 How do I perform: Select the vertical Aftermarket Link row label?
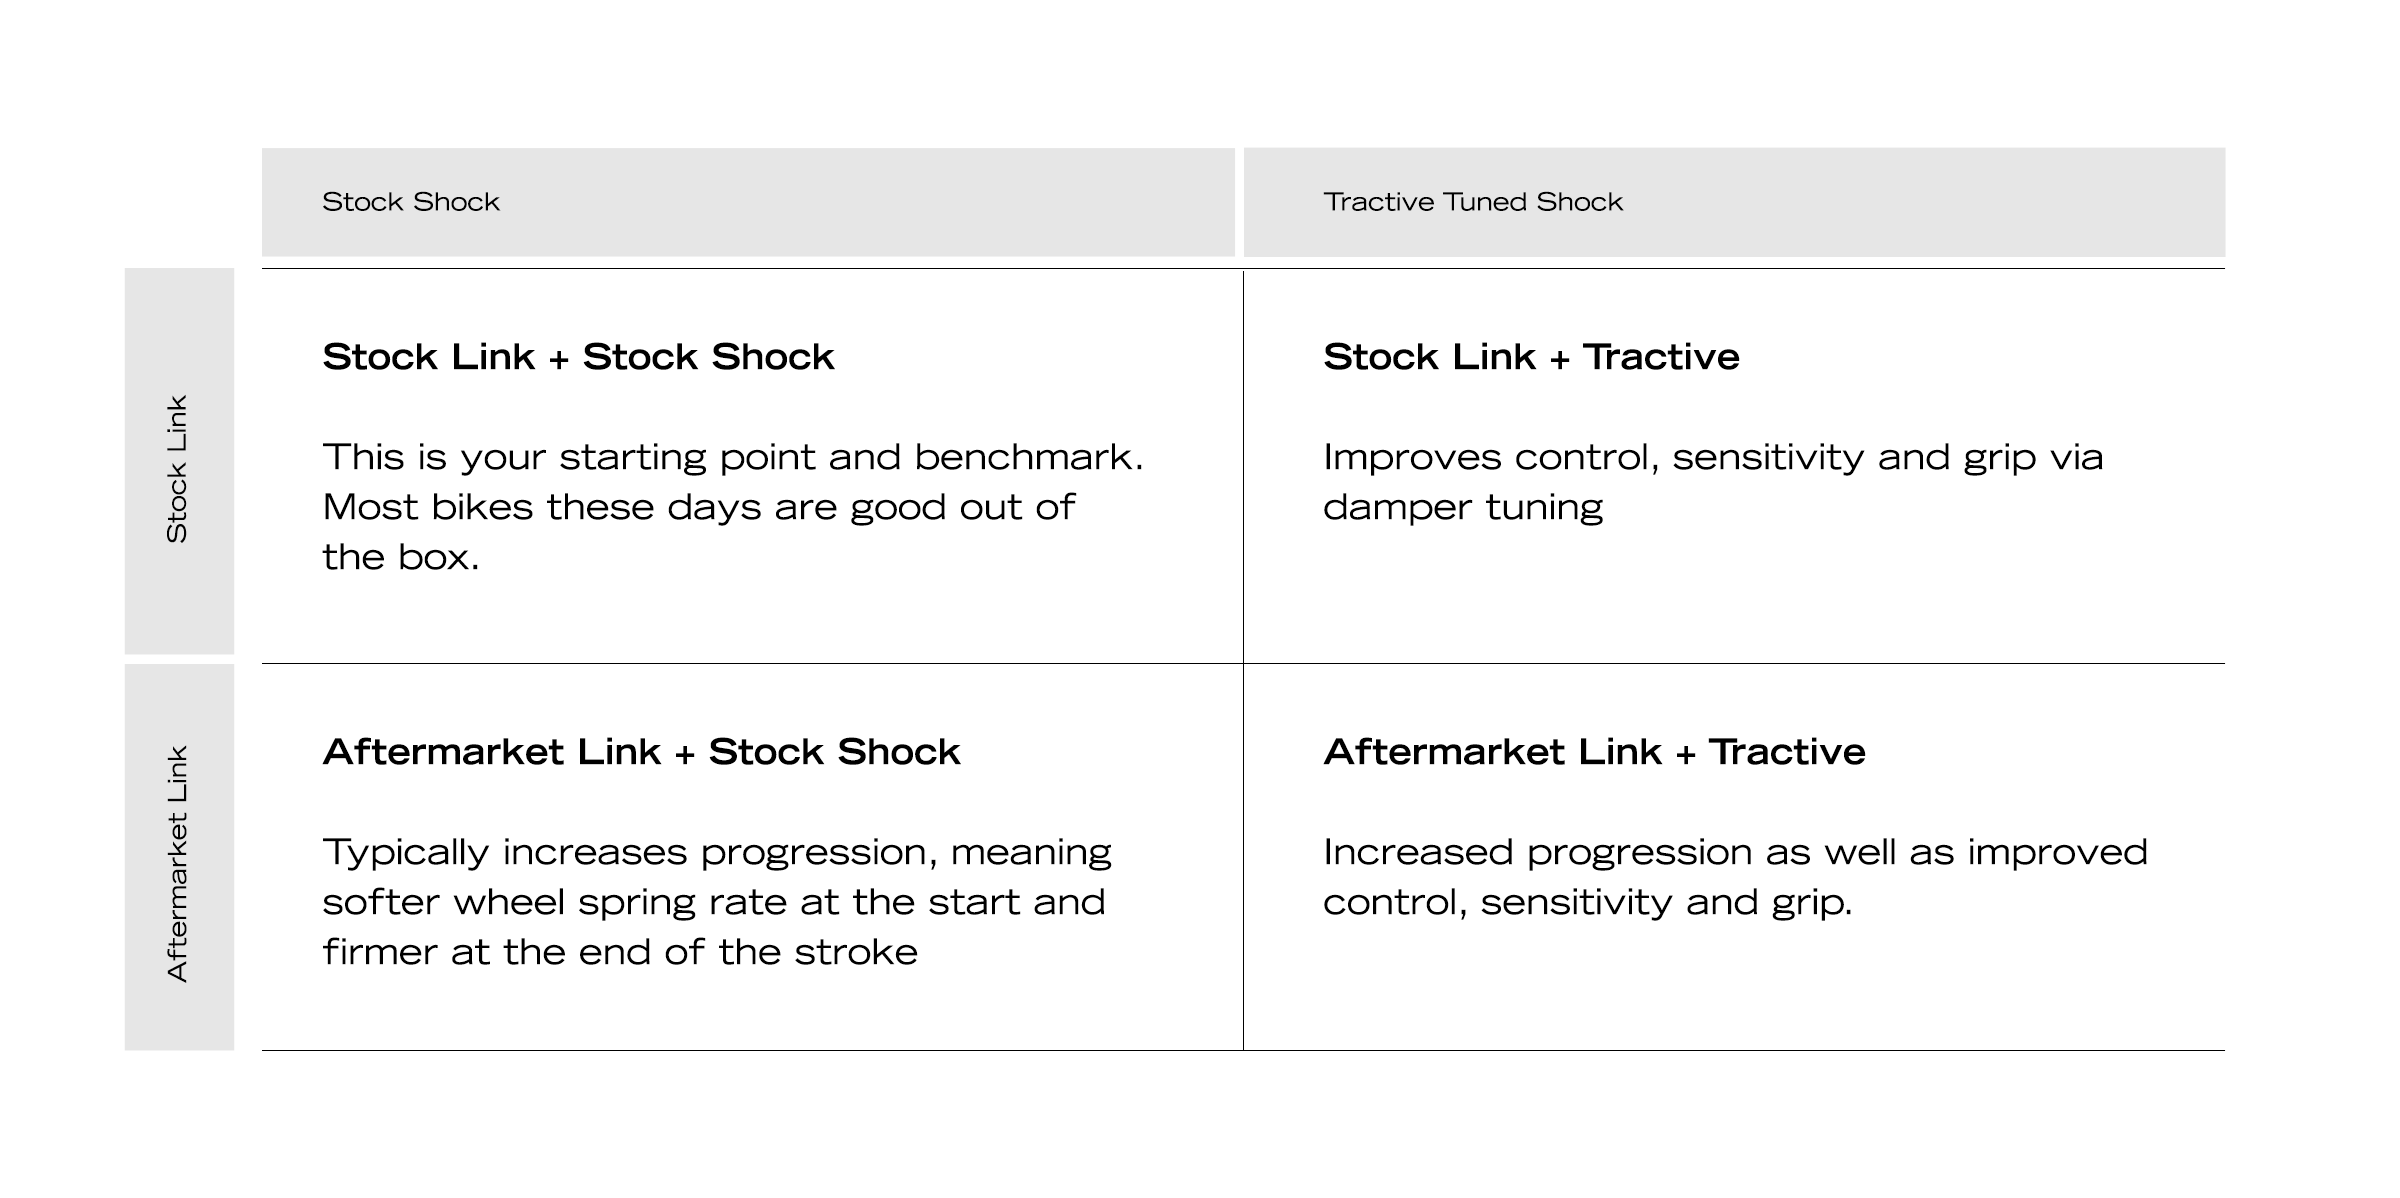tap(177, 863)
